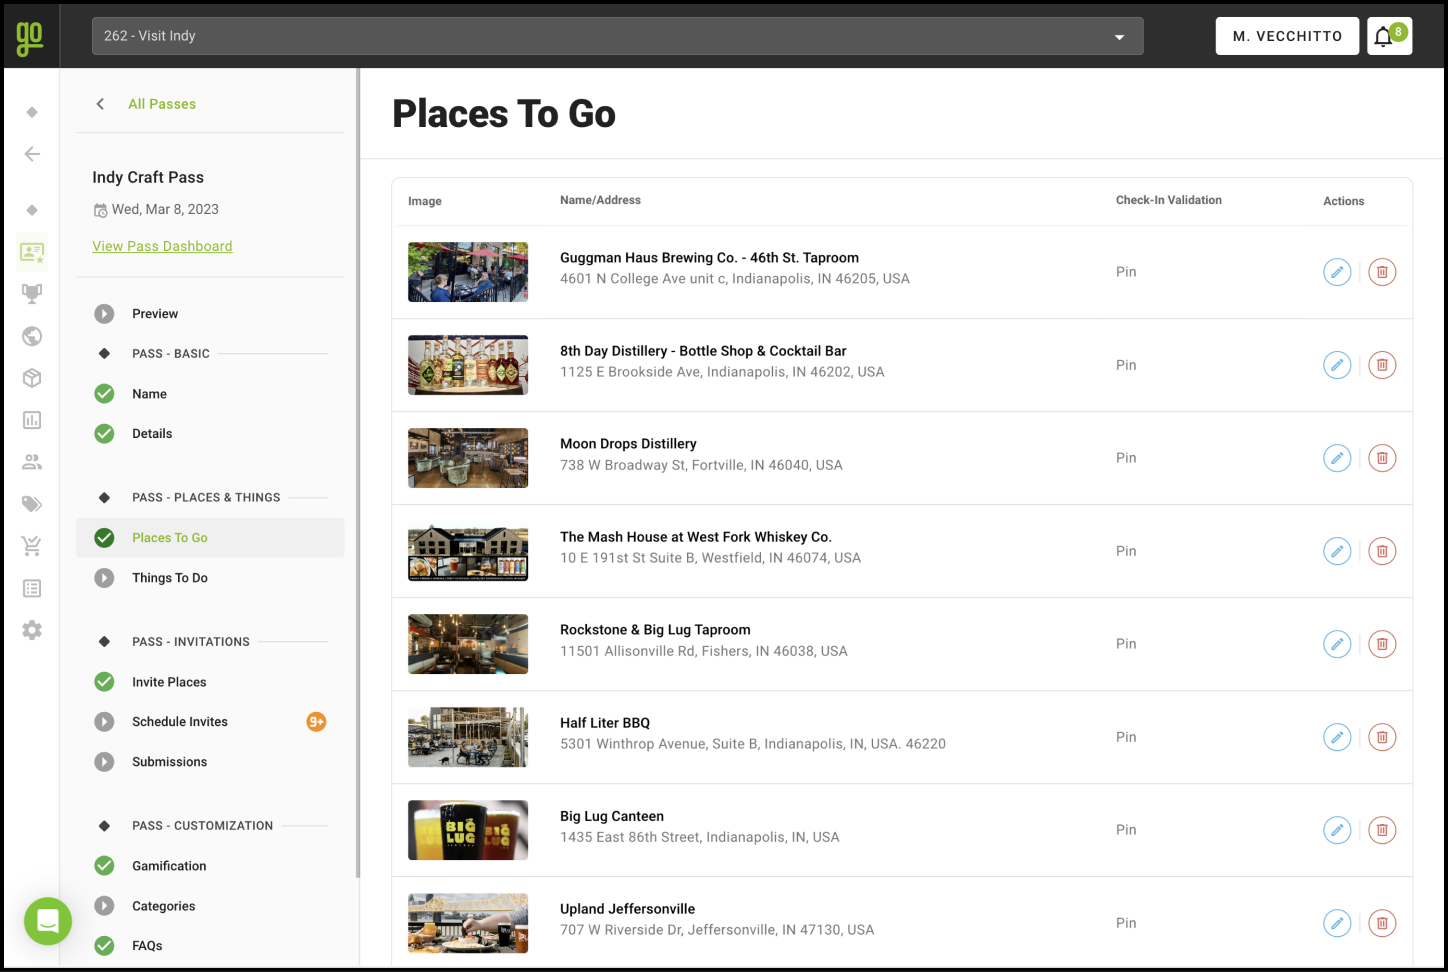This screenshot has width=1448, height=972.
Task: Click Big Lug Canteen beer thumbnail
Action: click(468, 830)
